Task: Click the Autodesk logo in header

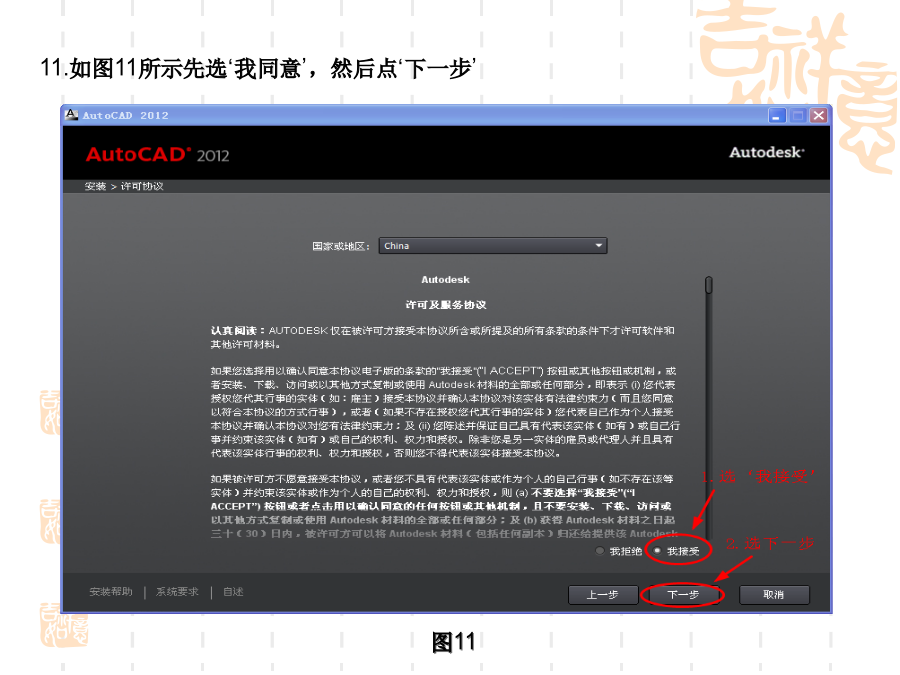Action: pos(767,152)
